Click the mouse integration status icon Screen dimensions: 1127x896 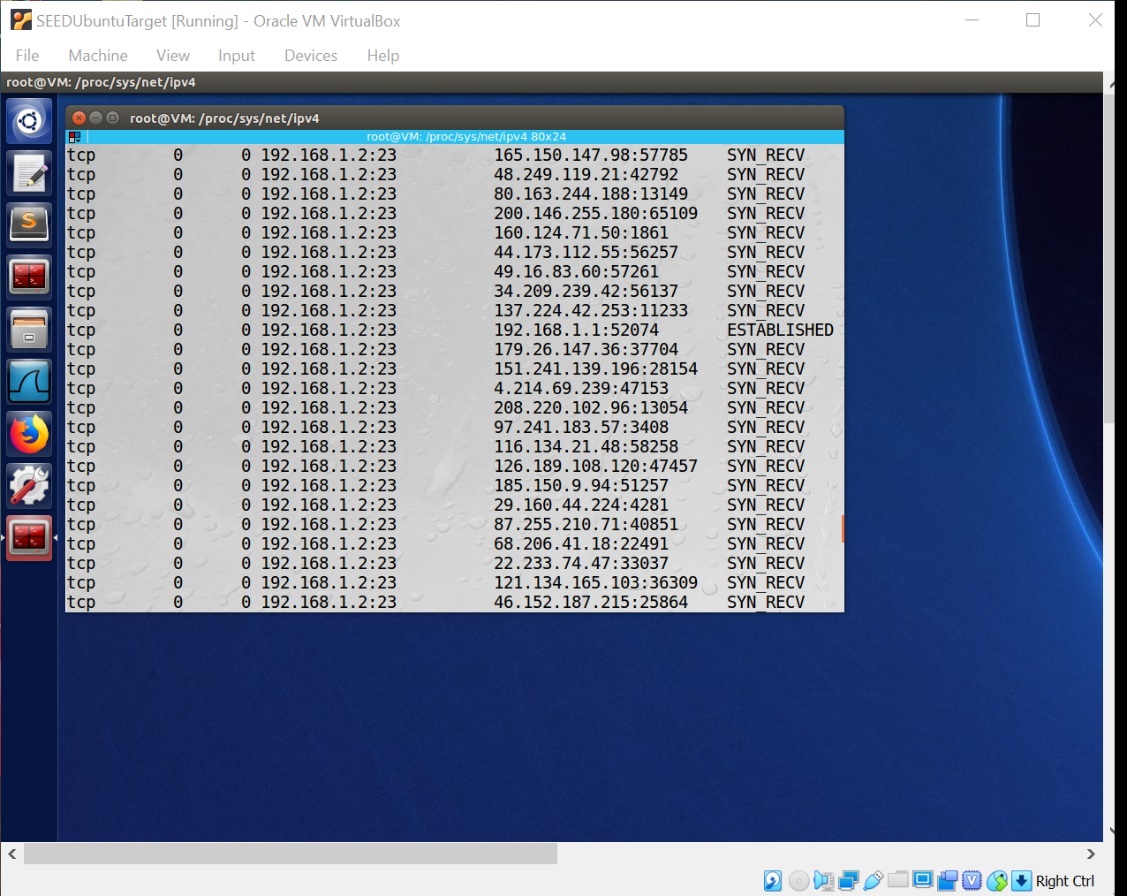pos(997,880)
